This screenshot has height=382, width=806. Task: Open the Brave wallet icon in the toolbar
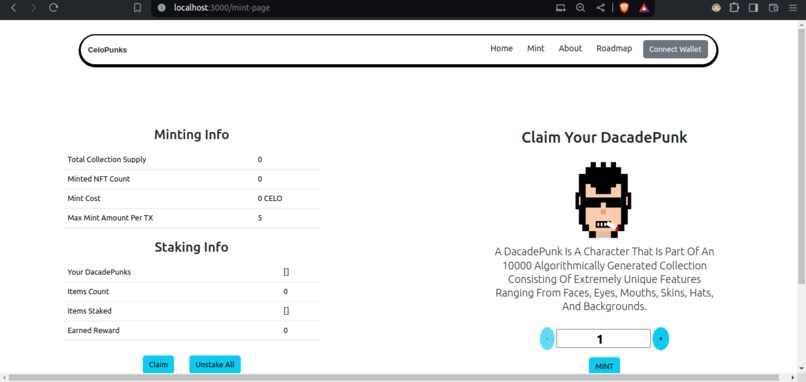click(773, 8)
